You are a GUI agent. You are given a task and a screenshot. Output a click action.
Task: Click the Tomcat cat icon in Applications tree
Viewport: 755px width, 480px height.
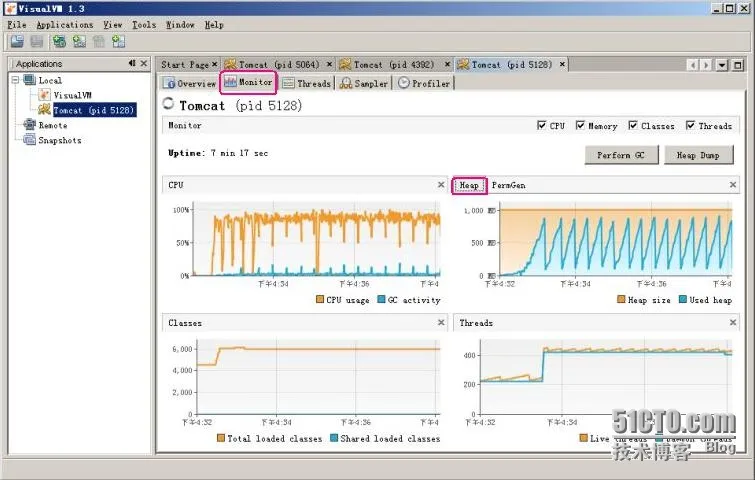click(x=44, y=109)
